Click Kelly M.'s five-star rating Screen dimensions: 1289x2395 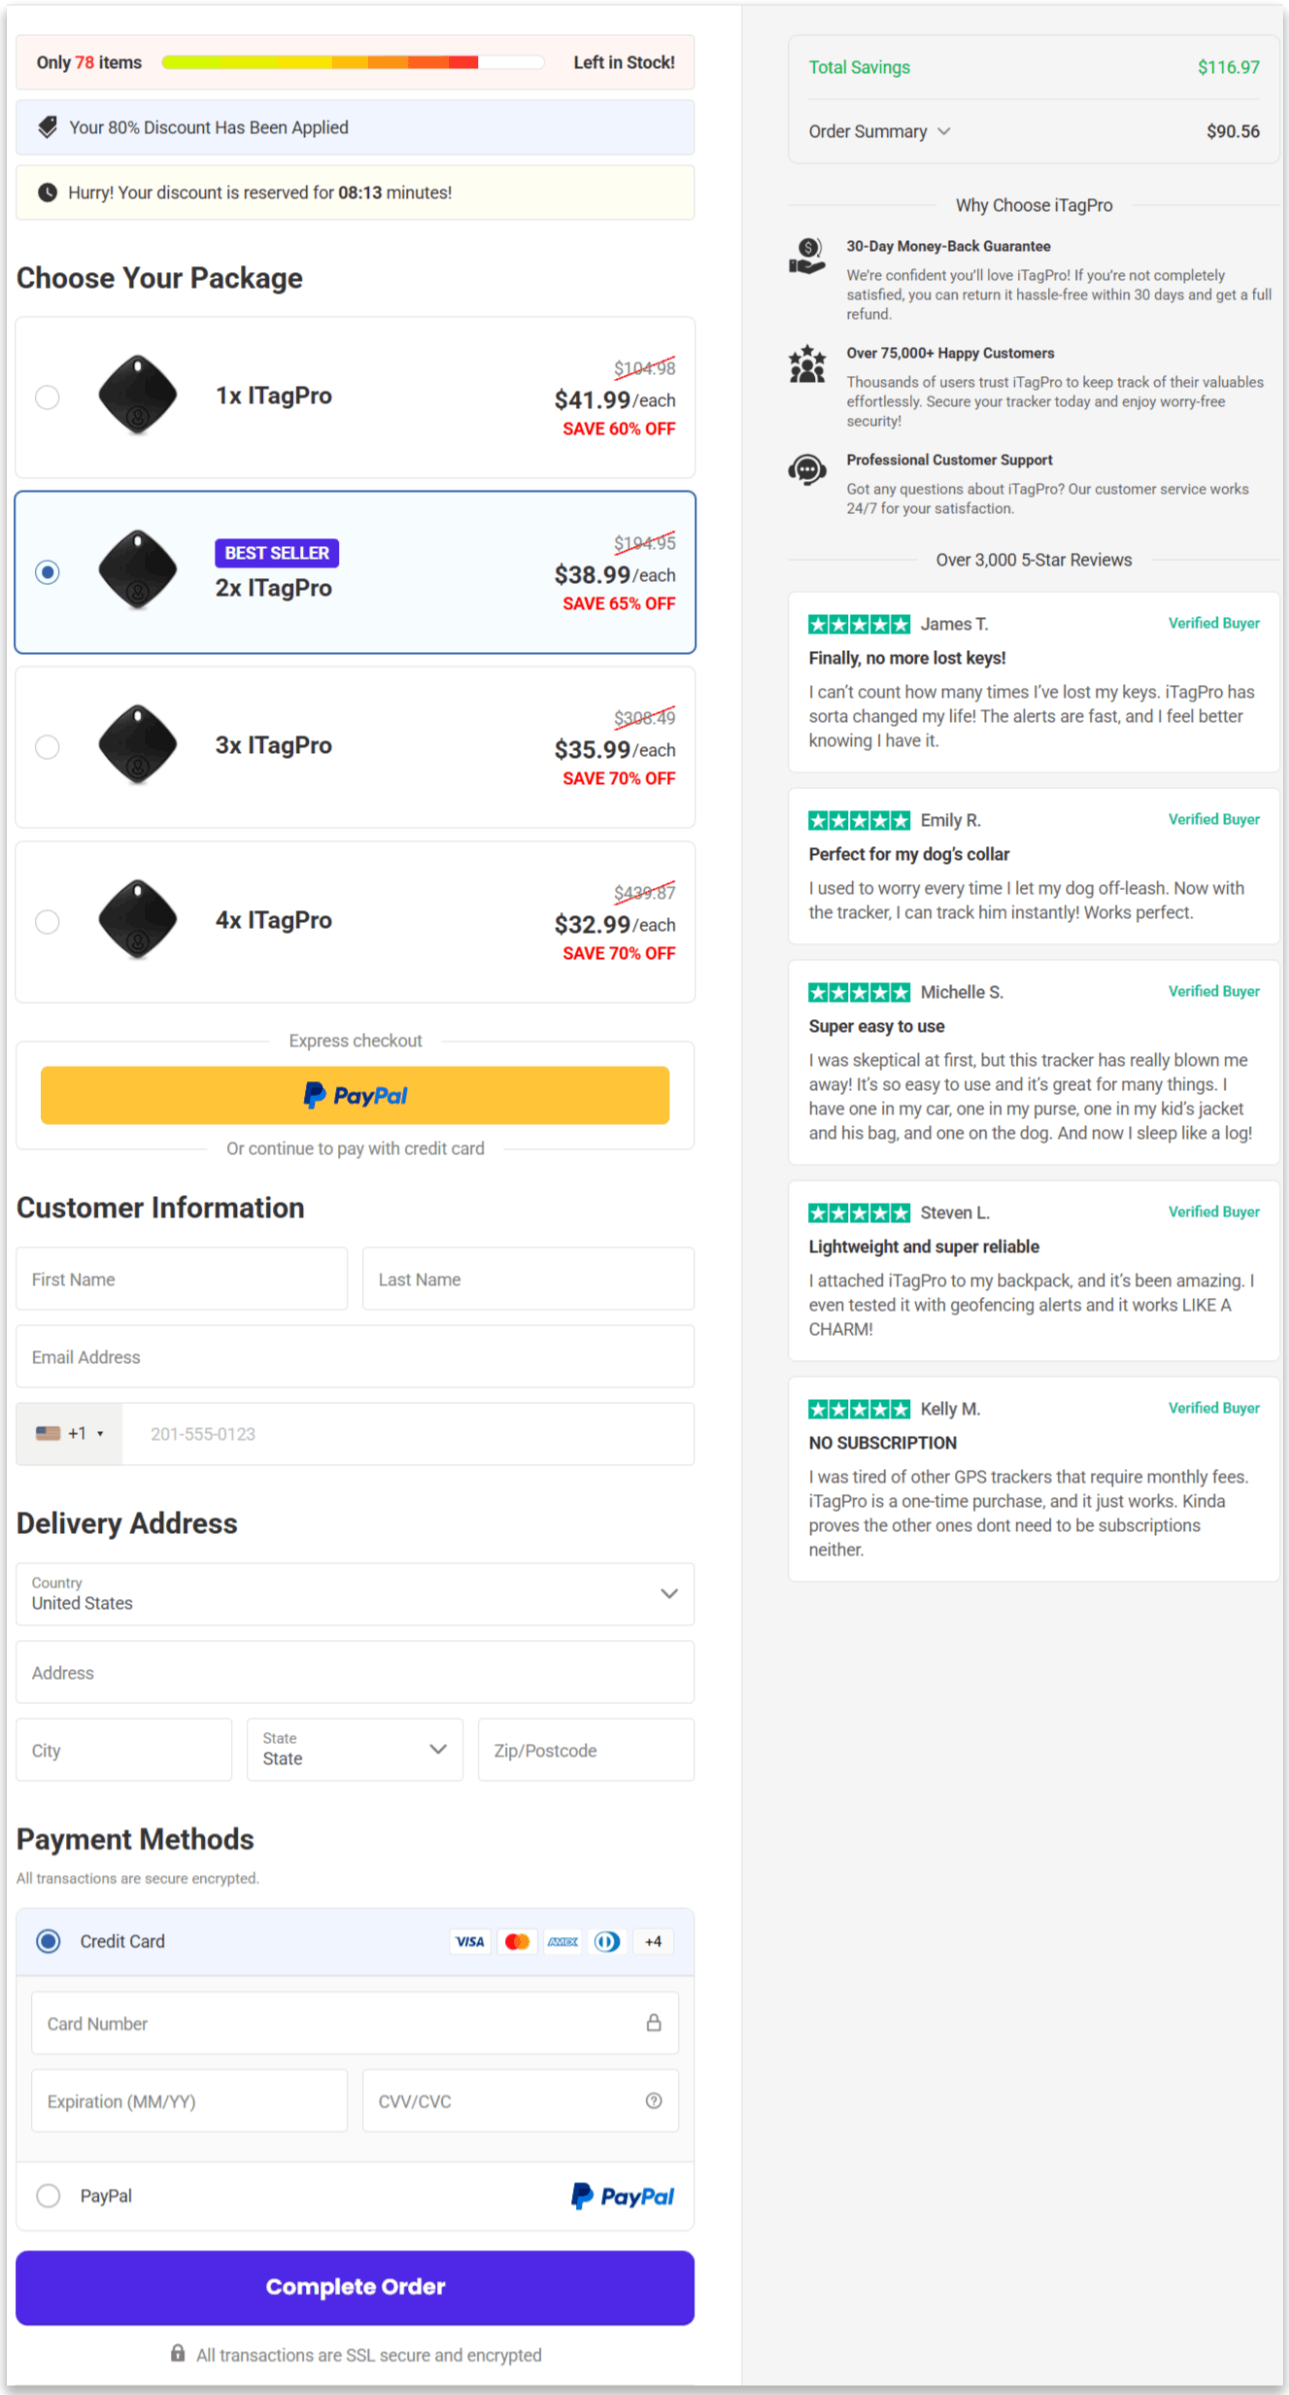[x=859, y=1409]
